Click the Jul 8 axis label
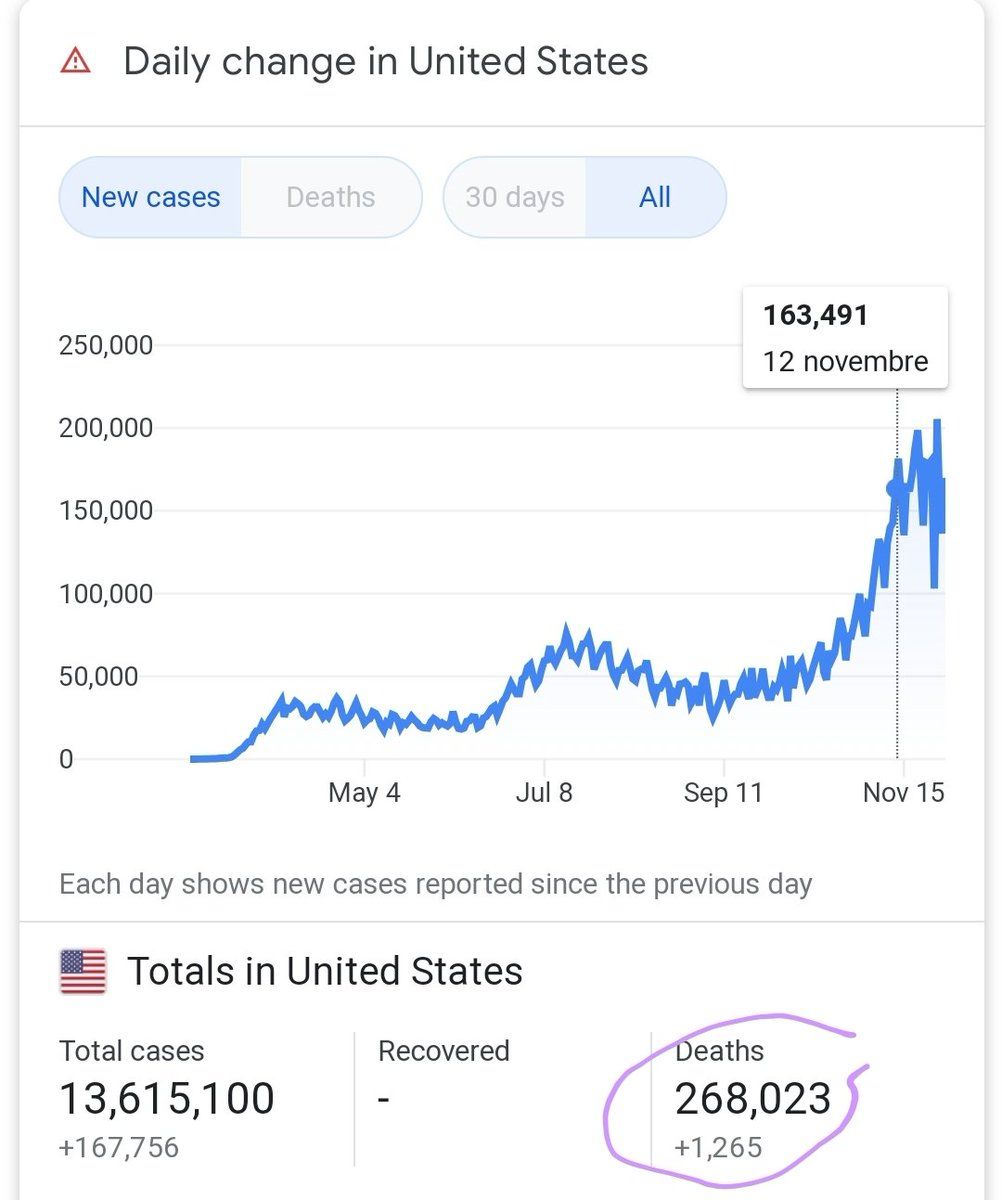 coord(544,793)
